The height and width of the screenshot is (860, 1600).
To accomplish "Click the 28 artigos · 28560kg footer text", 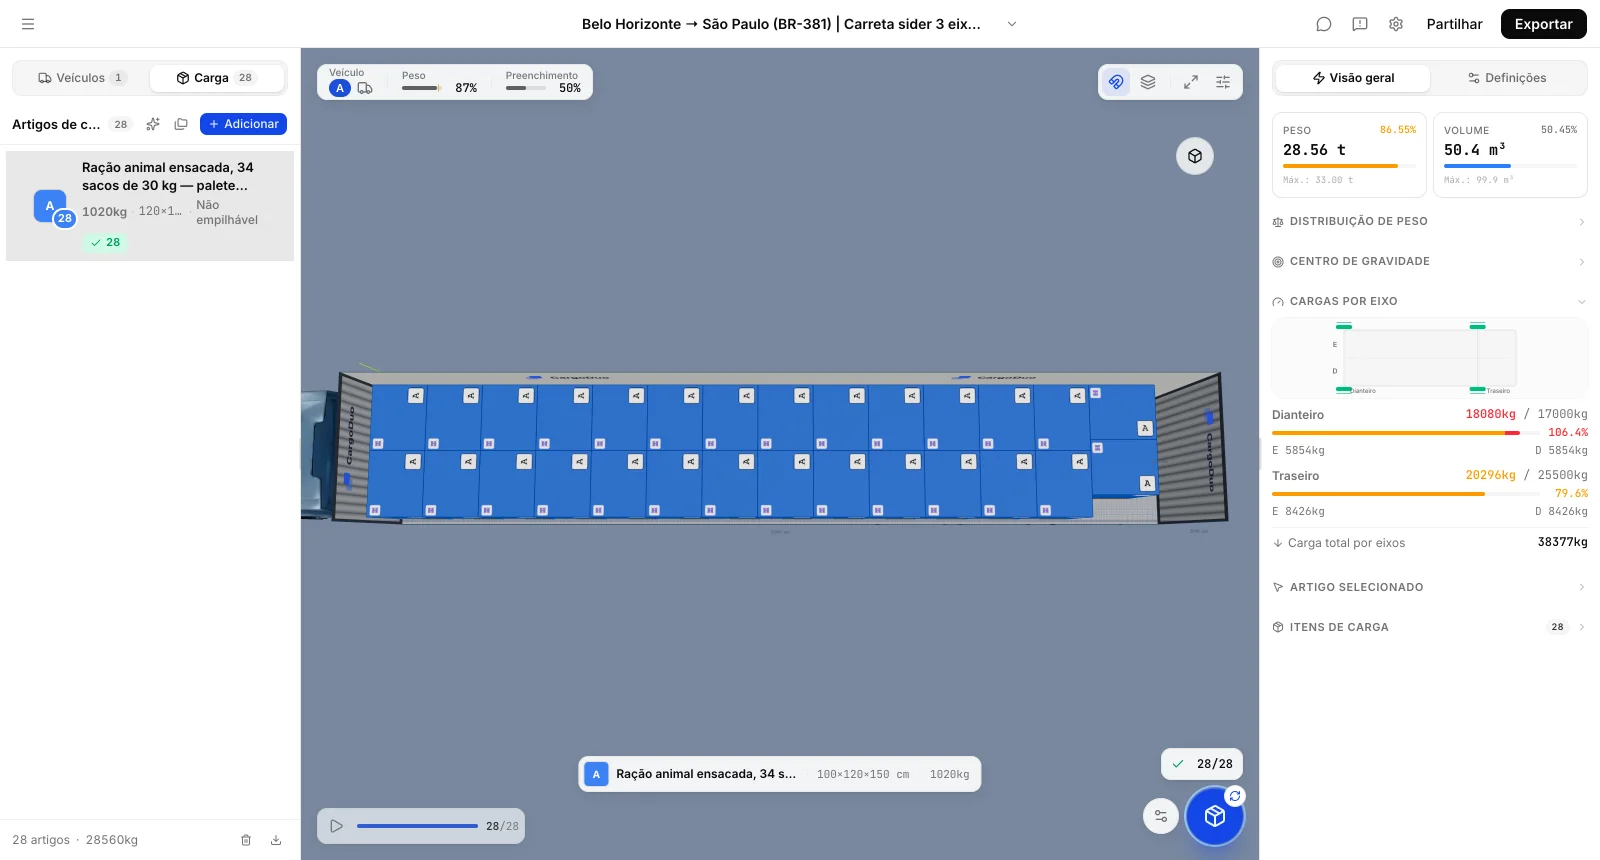I will (75, 840).
